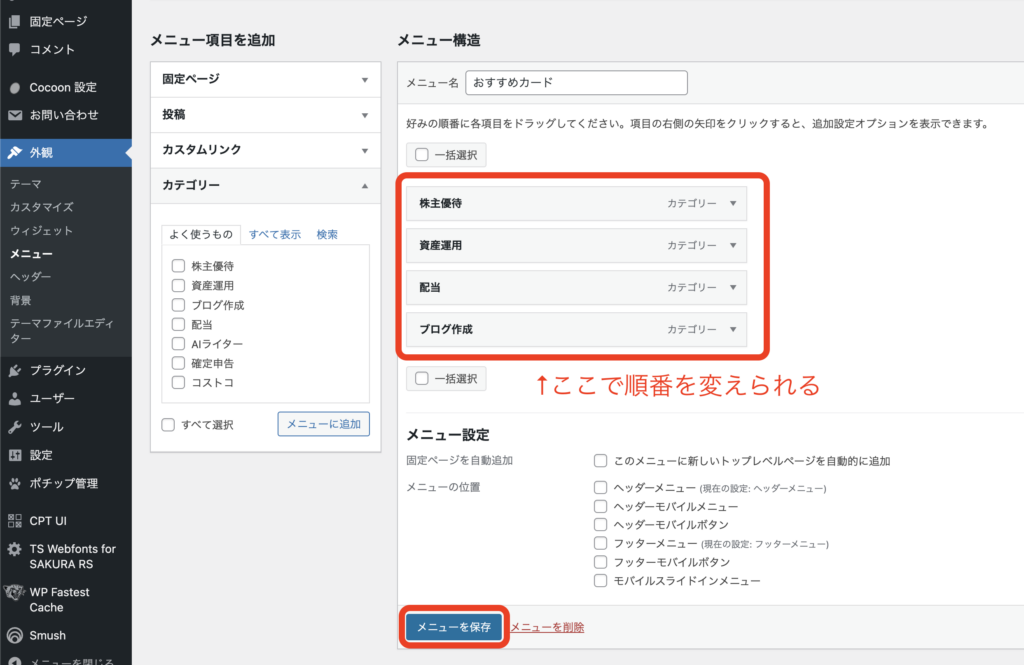Open 背景 in the sidebar

pos(20,300)
